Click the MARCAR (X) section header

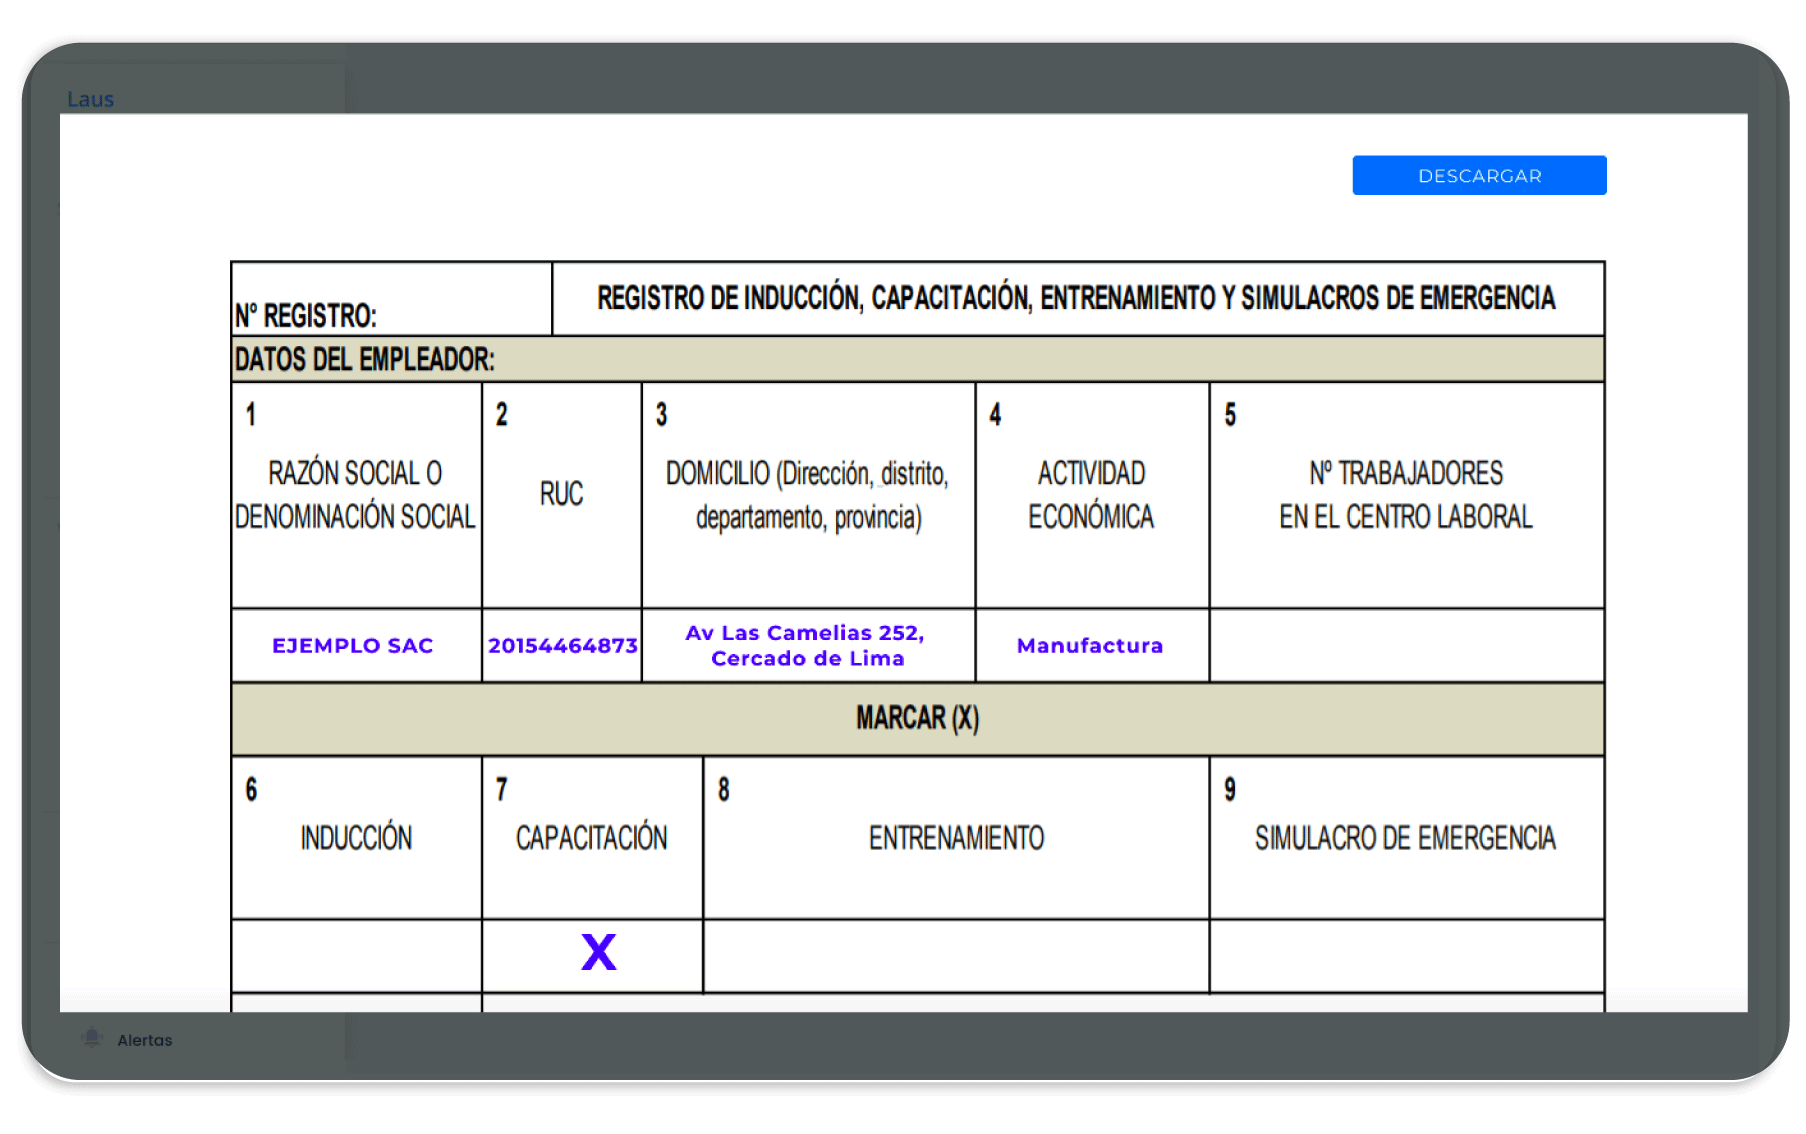pos(917,718)
